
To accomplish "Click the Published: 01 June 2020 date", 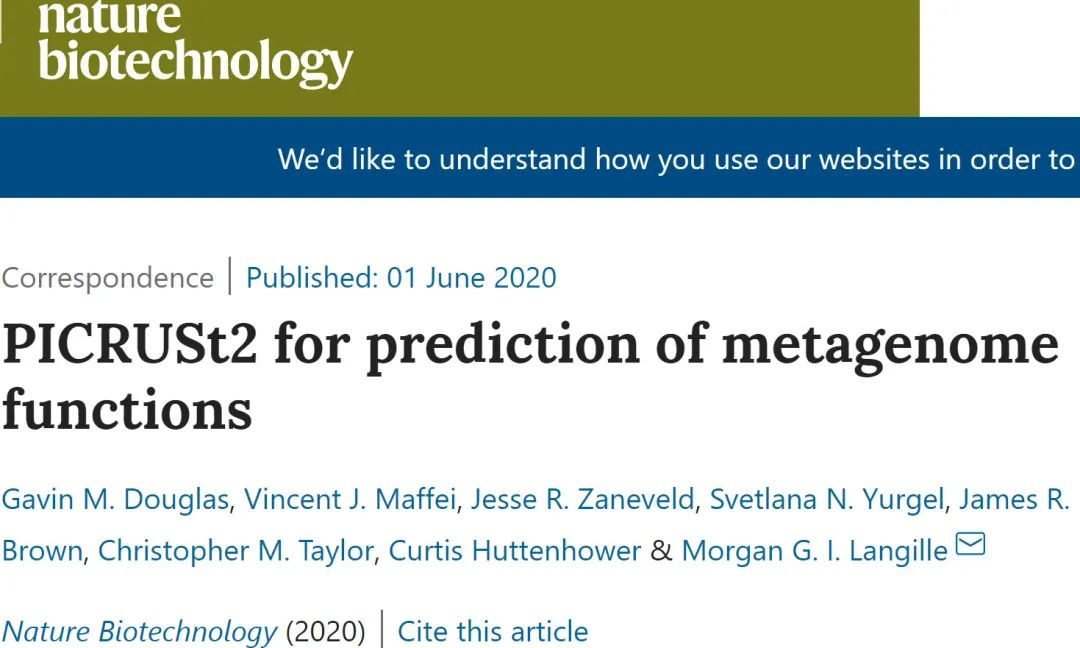I will (x=401, y=277).
